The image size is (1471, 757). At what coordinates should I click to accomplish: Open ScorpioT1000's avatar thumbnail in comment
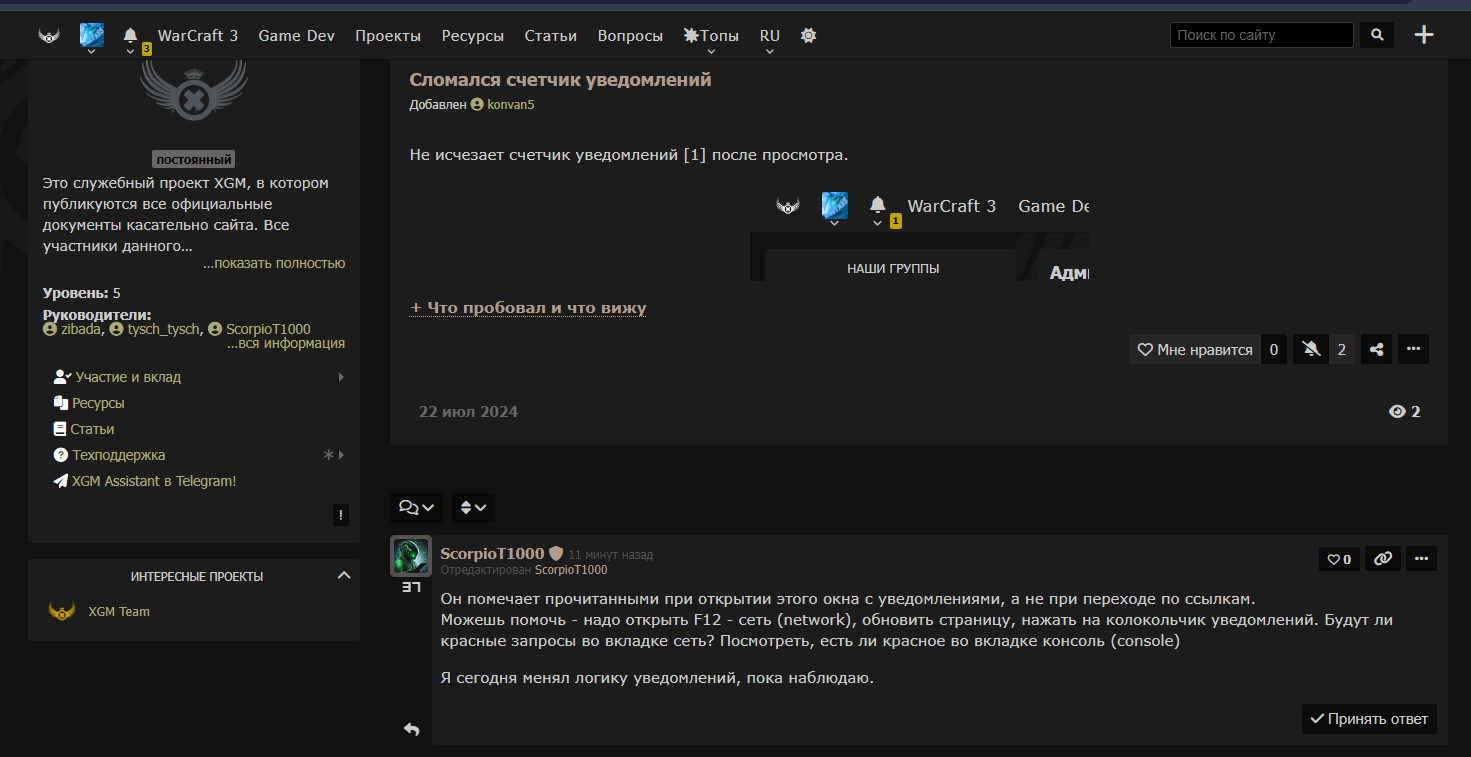pyautogui.click(x=410, y=556)
